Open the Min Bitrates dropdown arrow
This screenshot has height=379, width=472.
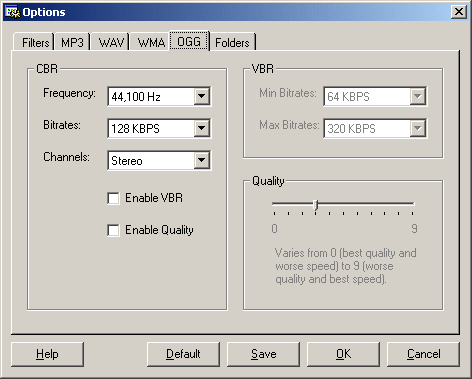[418, 96]
